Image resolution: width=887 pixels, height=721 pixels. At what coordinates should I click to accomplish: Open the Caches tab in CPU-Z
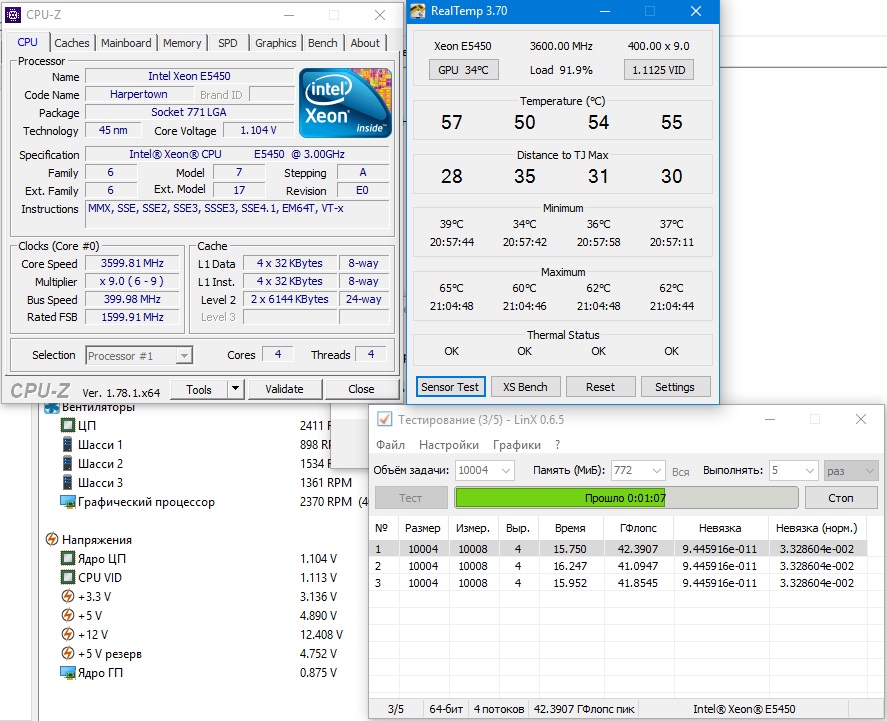(x=72, y=43)
